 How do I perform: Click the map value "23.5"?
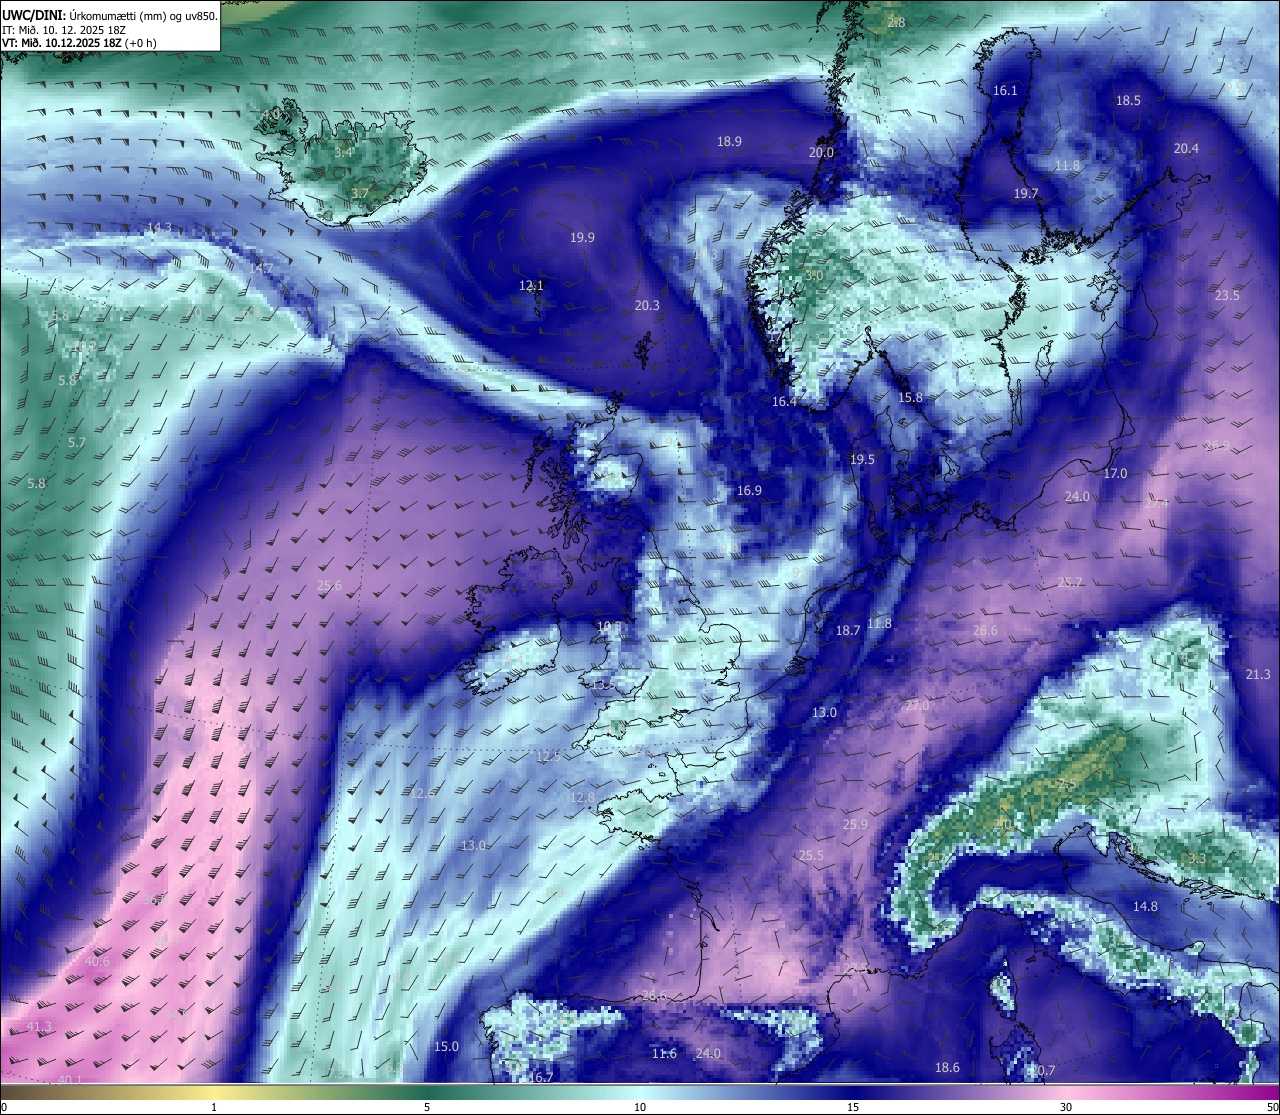pyautogui.click(x=1227, y=296)
